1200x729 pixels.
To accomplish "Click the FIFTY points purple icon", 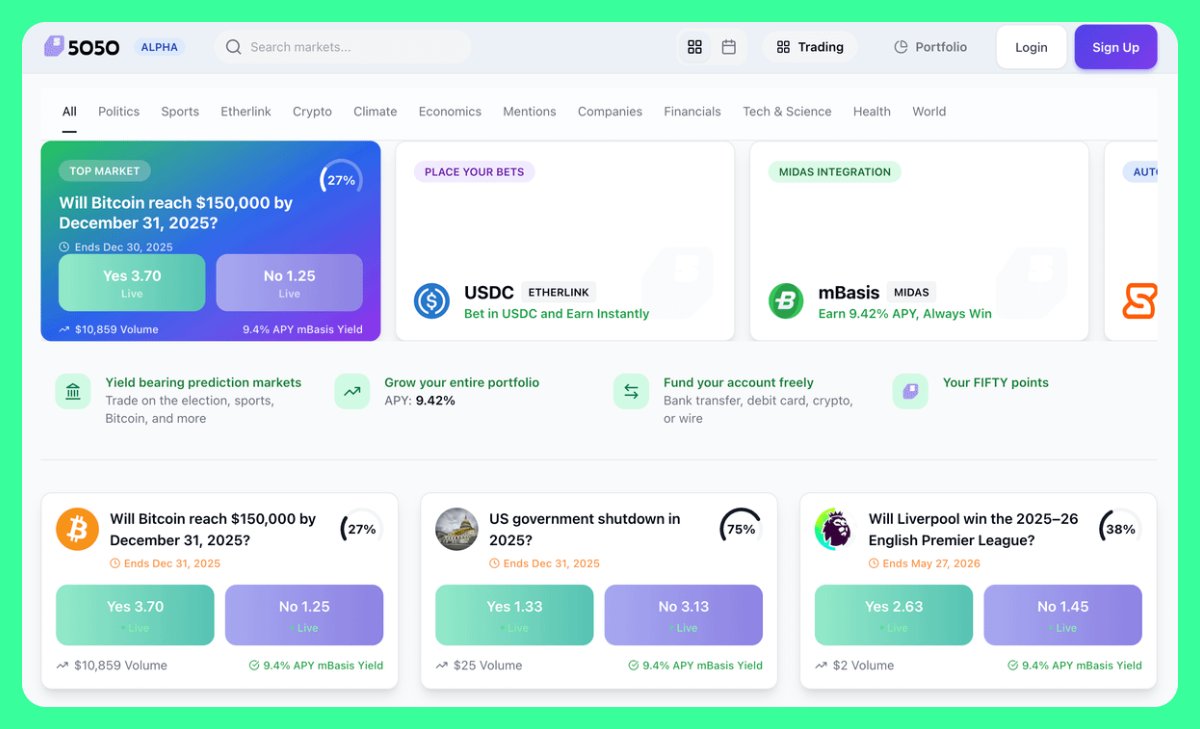I will click(910, 391).
